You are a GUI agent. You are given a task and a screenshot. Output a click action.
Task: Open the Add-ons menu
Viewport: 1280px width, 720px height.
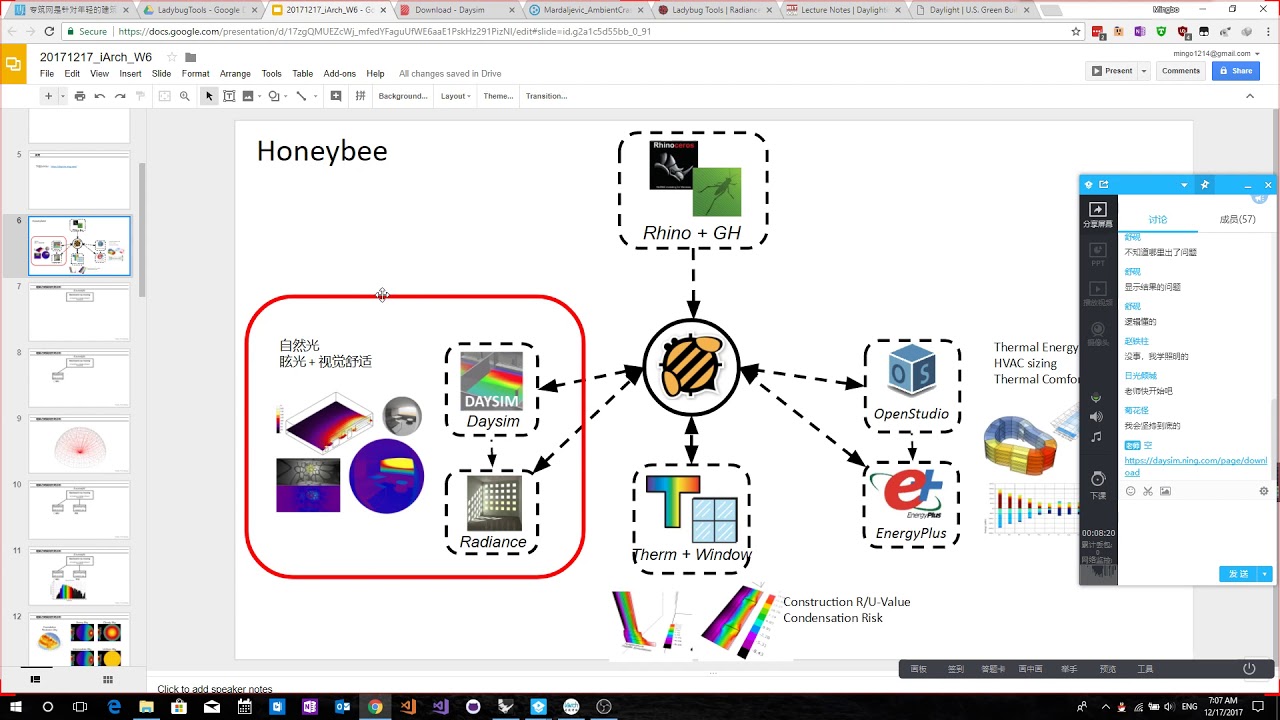point(339,74)
